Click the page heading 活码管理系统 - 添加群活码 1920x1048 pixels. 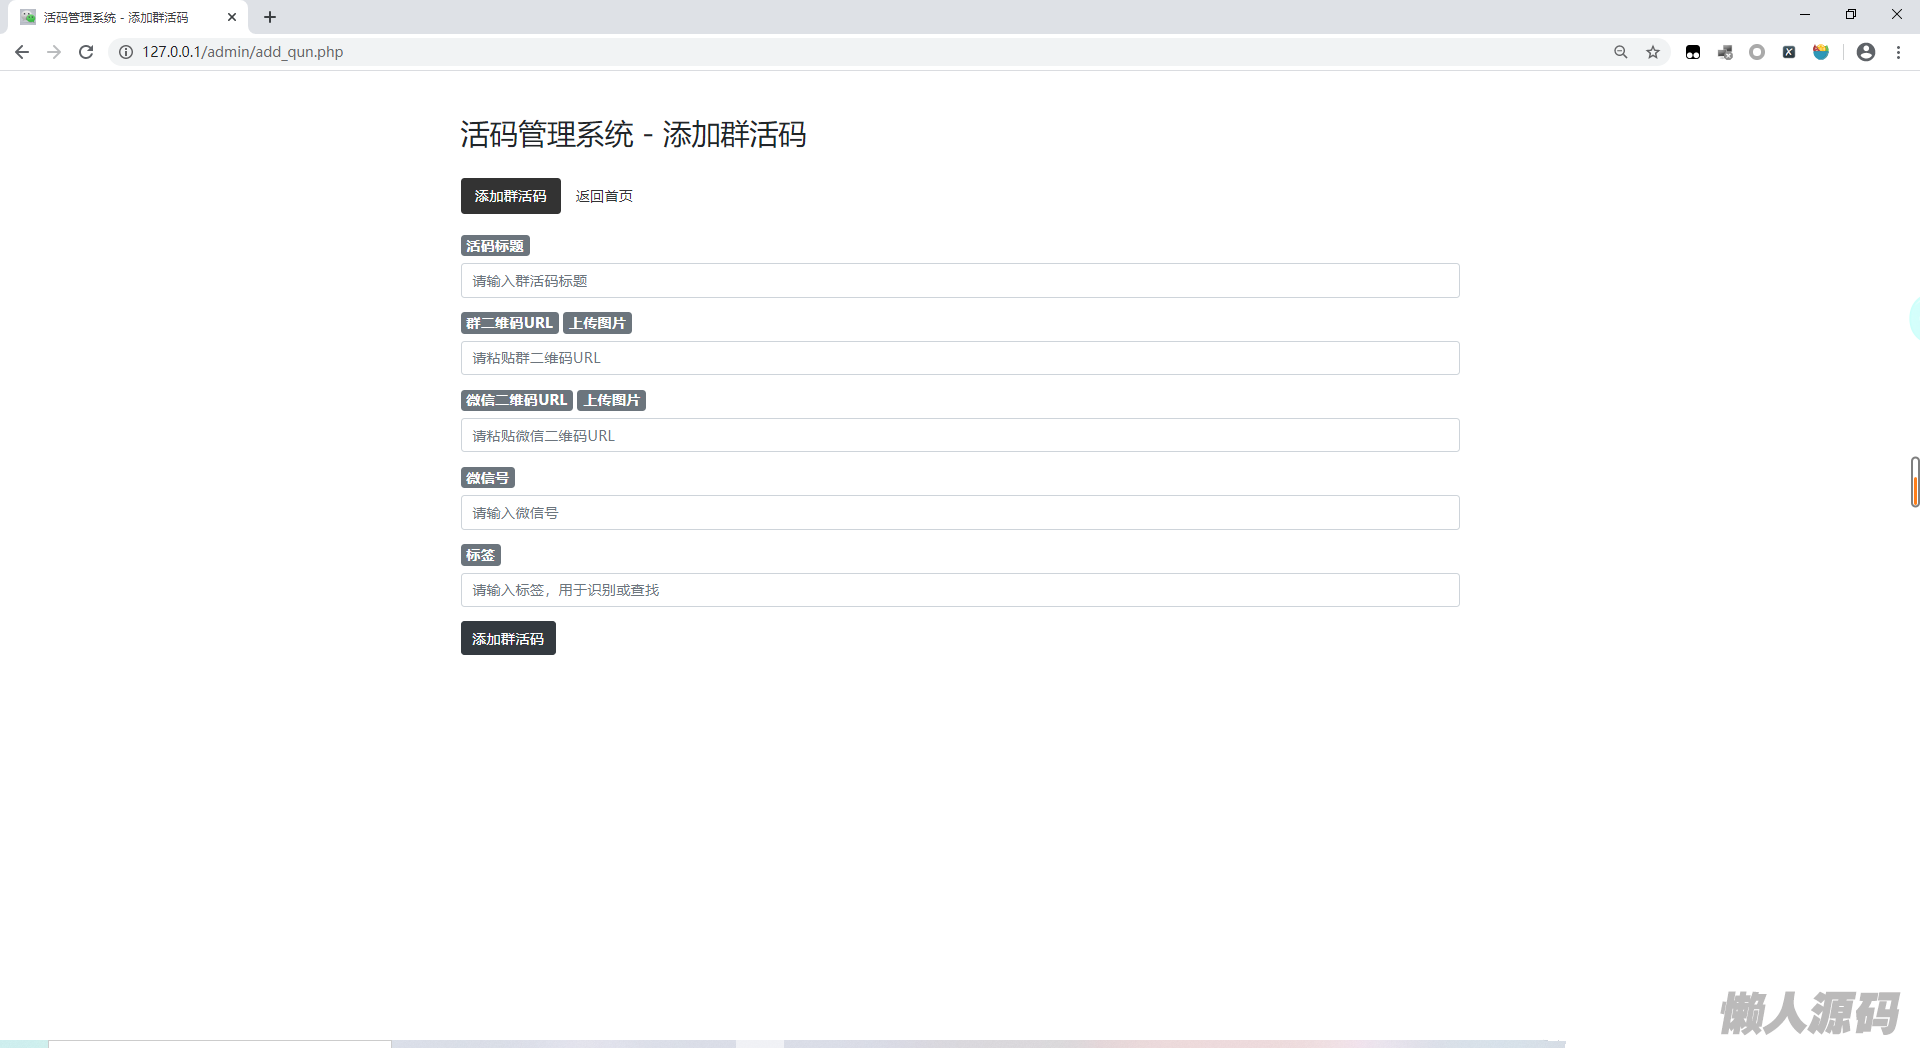[x=634, y=134]
